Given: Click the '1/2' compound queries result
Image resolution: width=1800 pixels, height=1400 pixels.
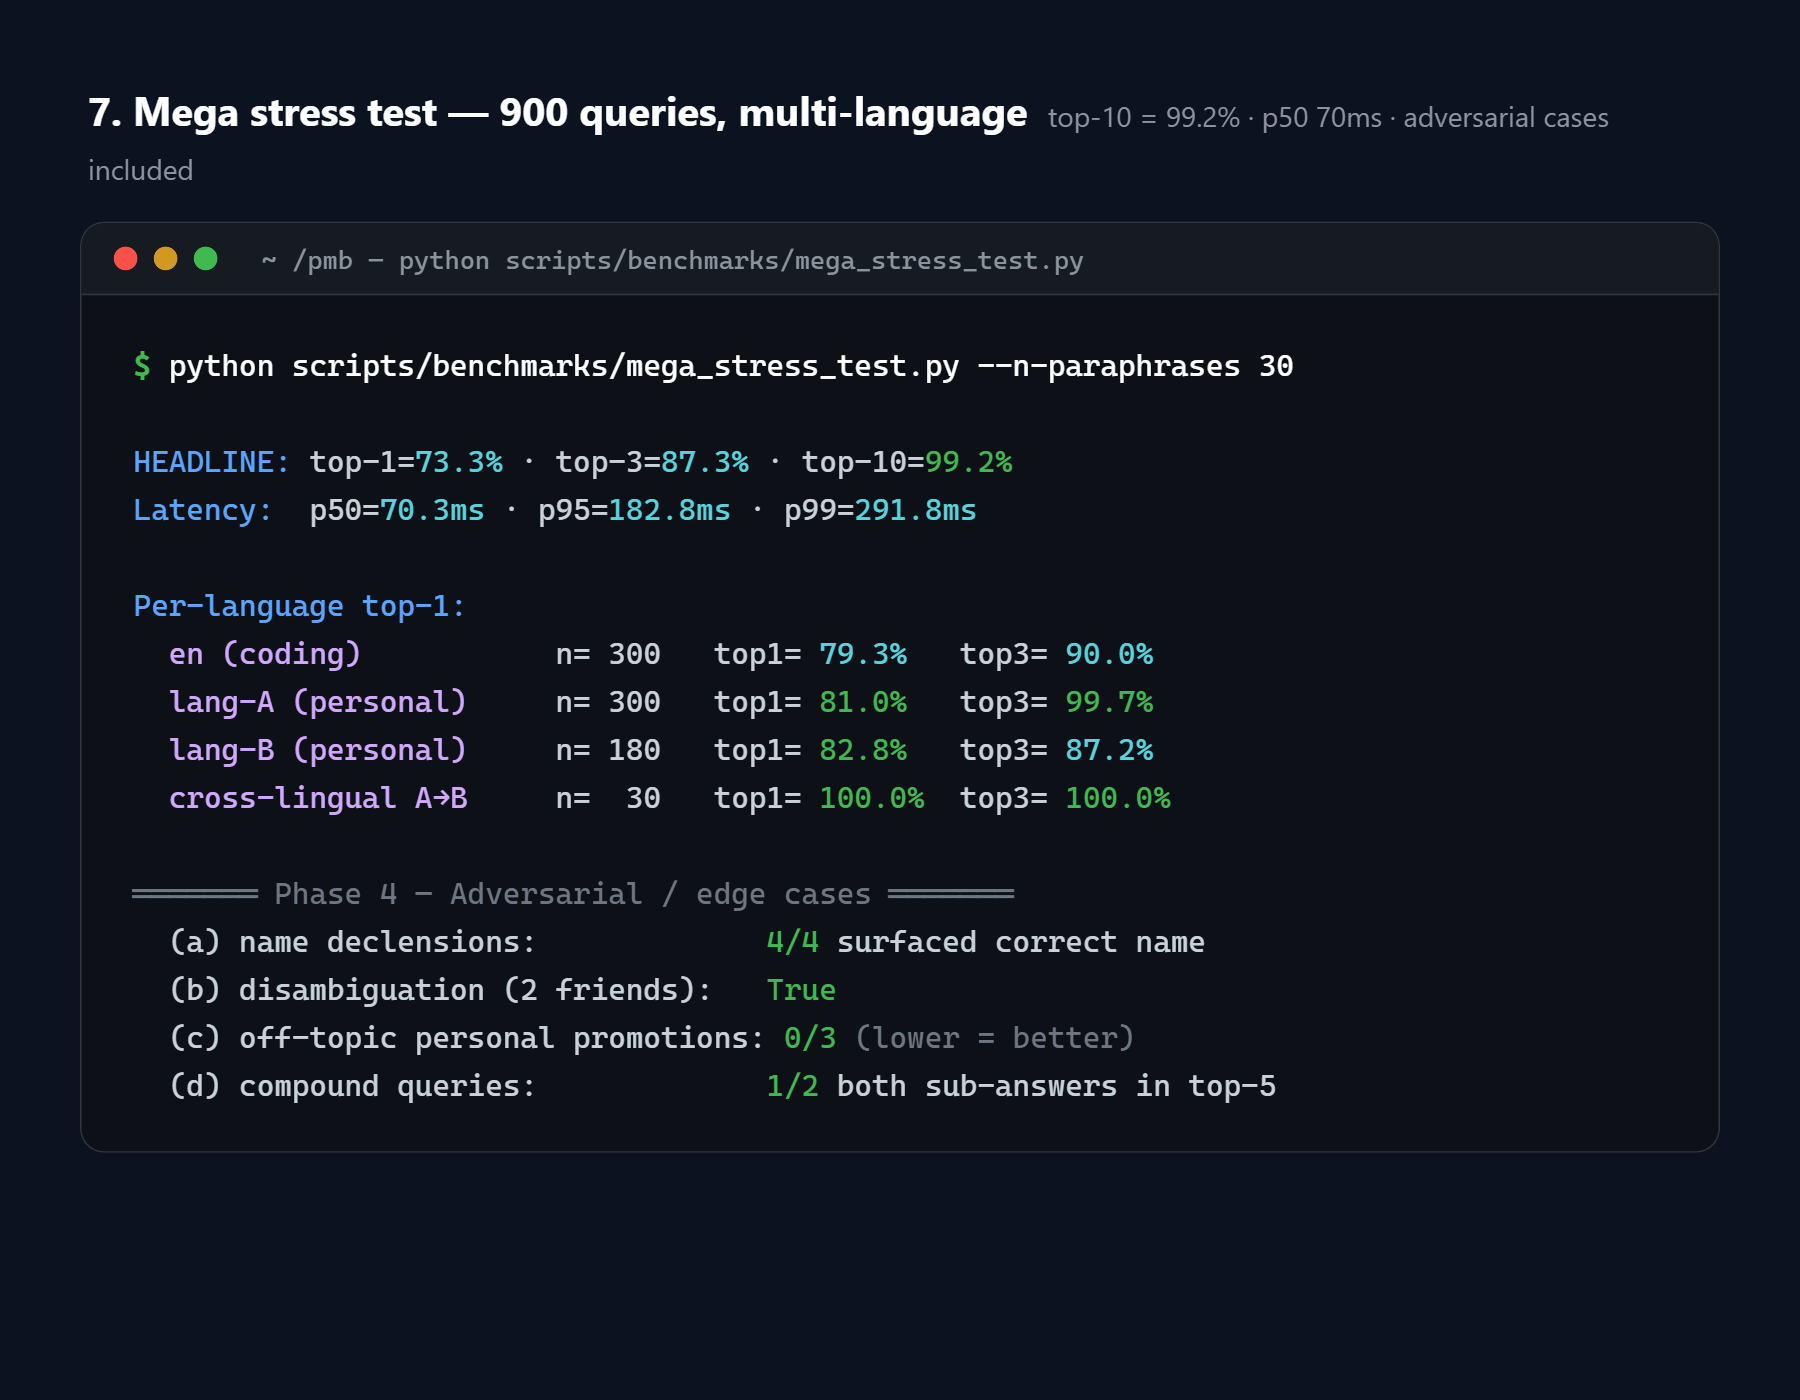Looking at the screenshot, I should coord(793,1086).
